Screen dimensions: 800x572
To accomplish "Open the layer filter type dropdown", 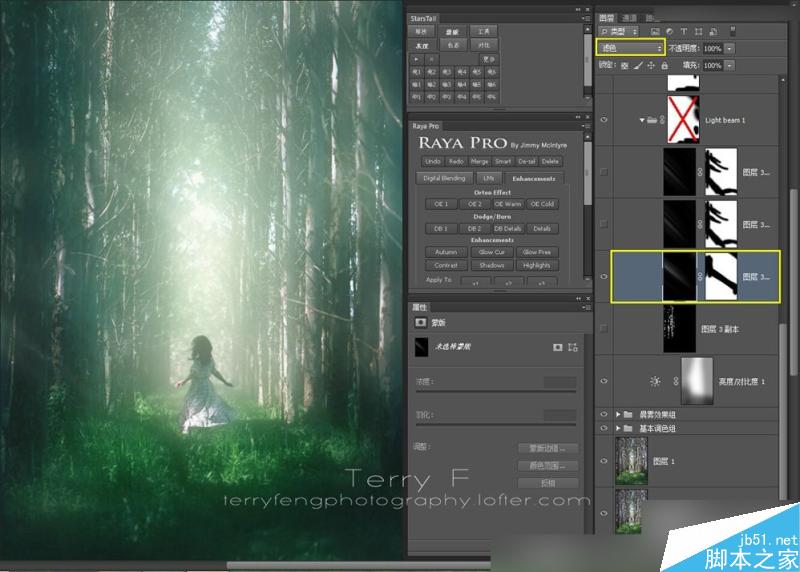I will [619, 32].
